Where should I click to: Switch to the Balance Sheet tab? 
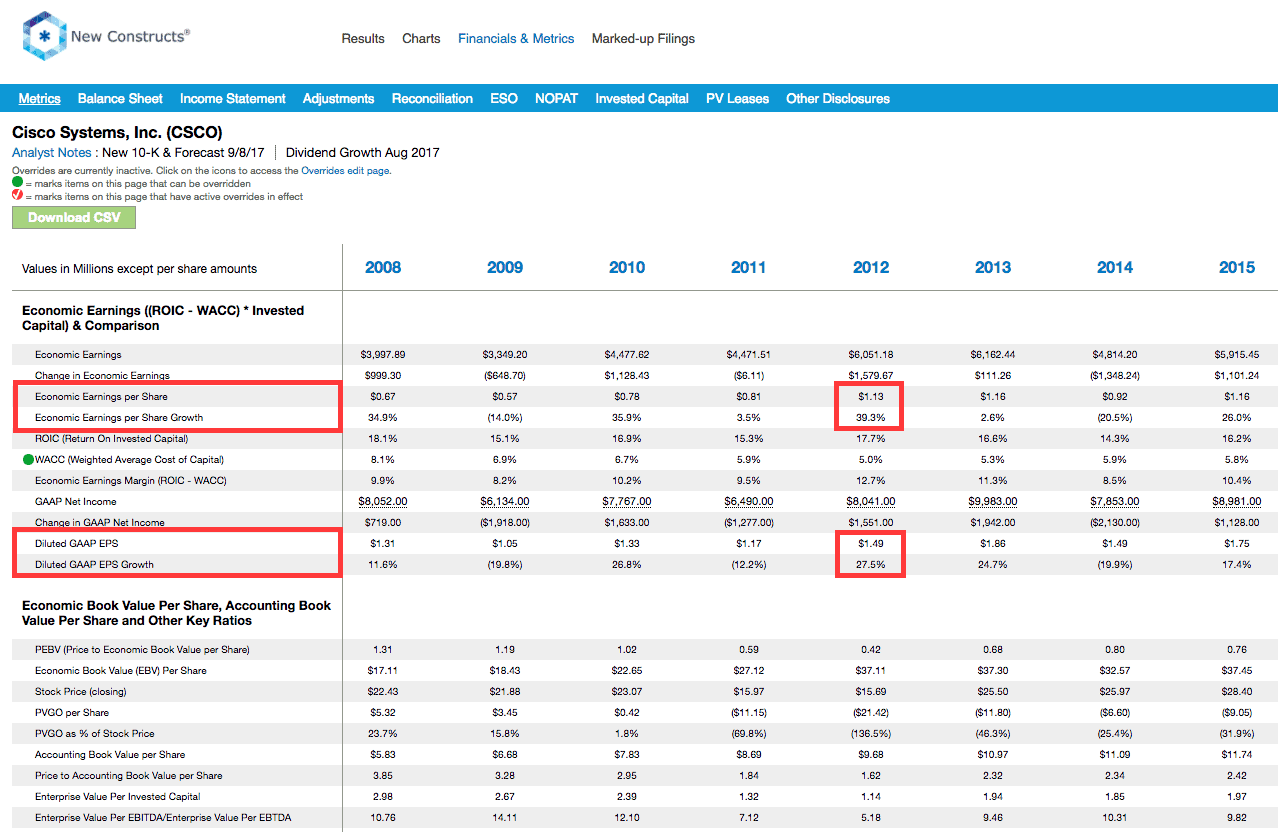[x=120, y=98]
